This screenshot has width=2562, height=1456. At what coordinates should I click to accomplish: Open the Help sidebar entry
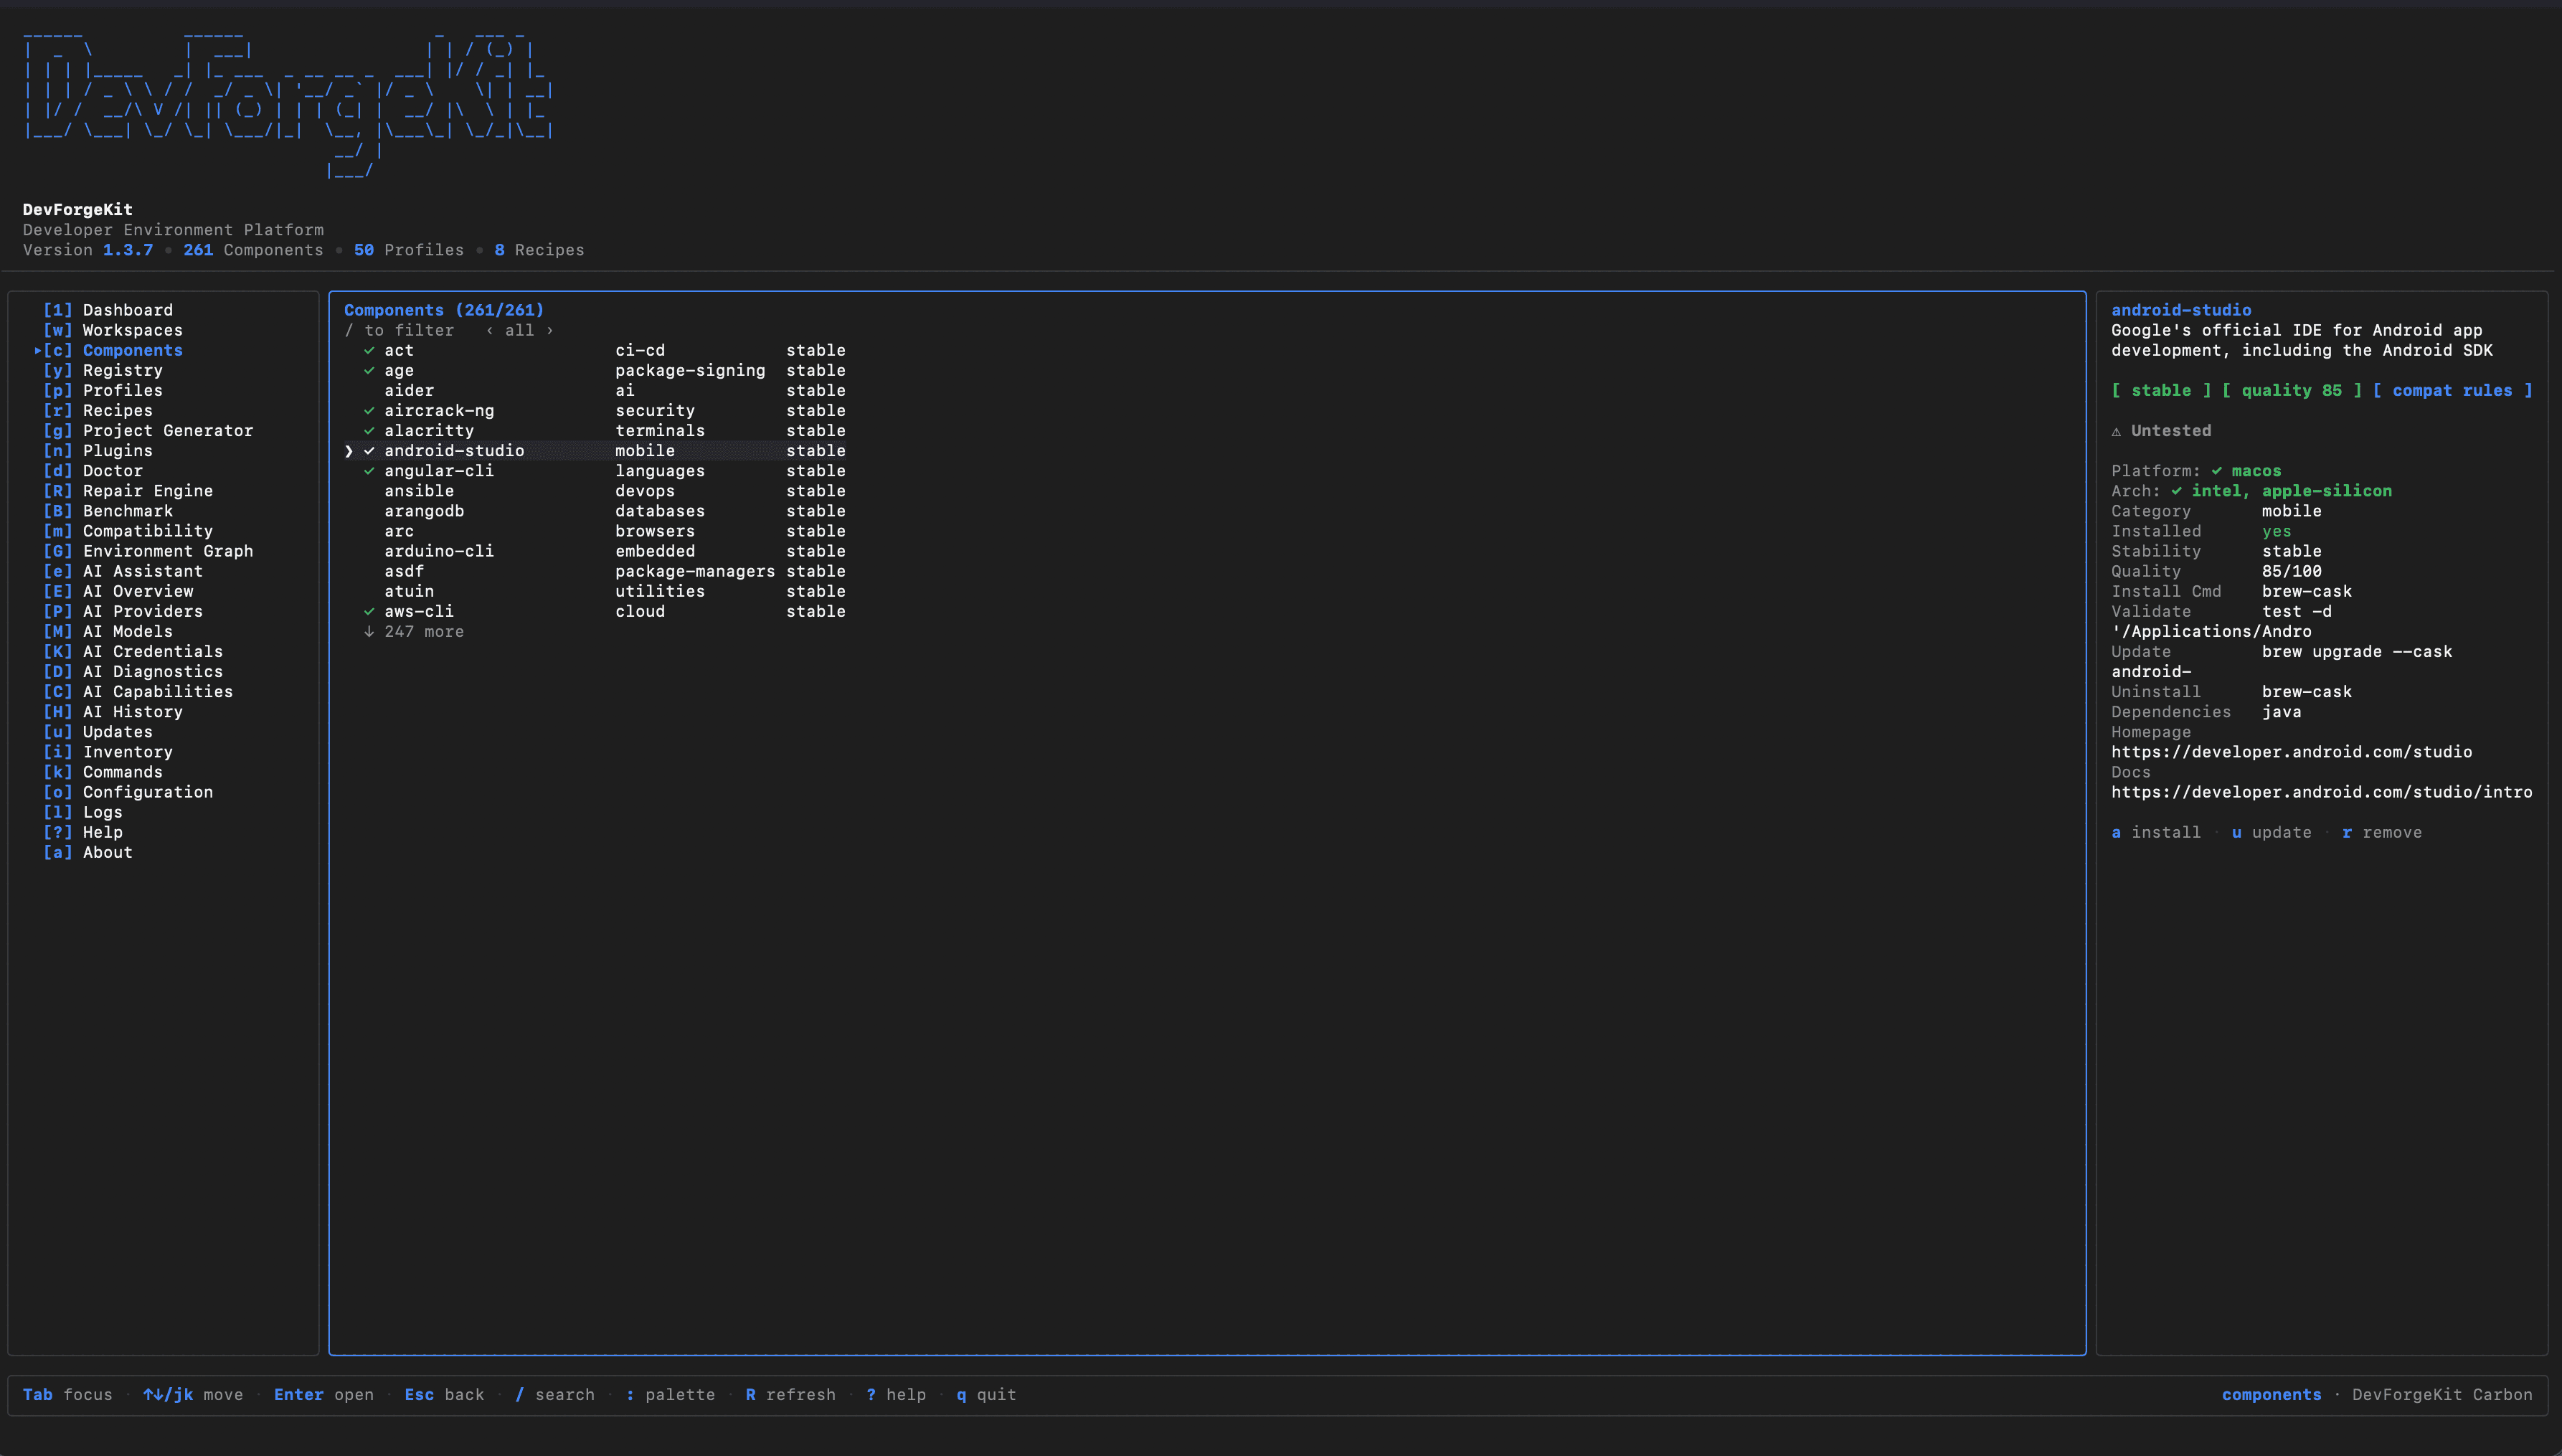tap(83, 831)
